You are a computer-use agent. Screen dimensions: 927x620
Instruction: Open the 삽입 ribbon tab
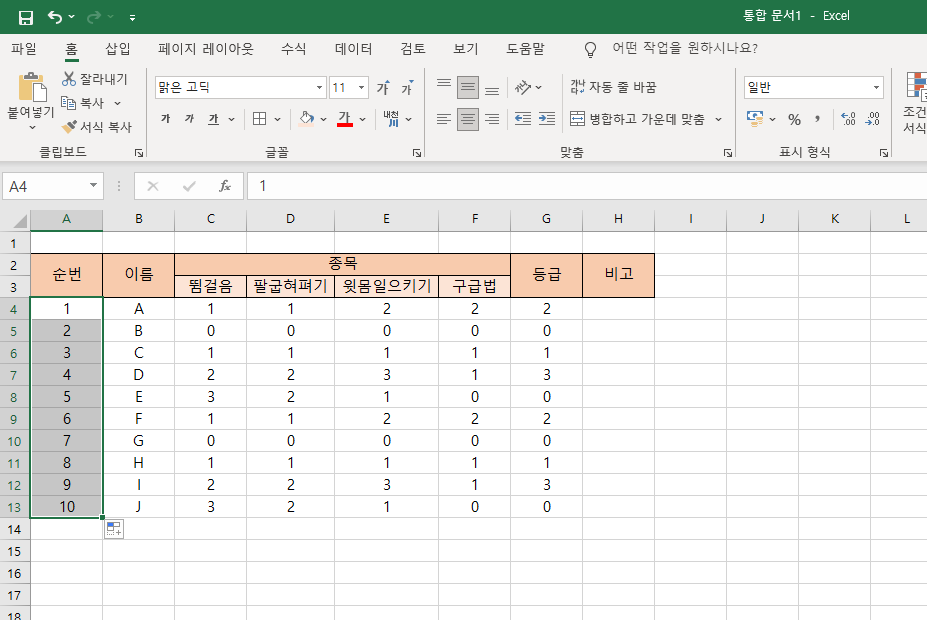tap(115, 47)
